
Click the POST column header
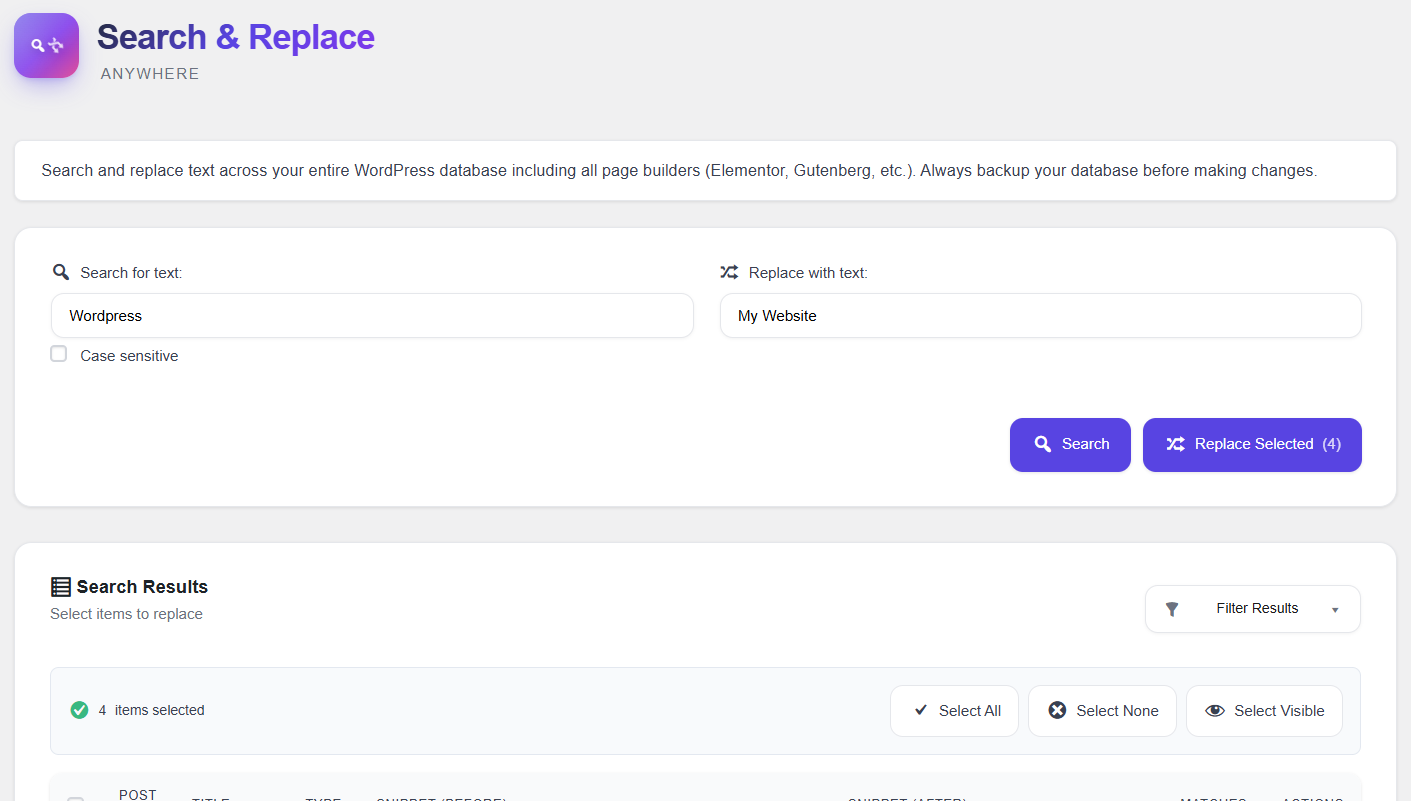click(x=137, y=794)
